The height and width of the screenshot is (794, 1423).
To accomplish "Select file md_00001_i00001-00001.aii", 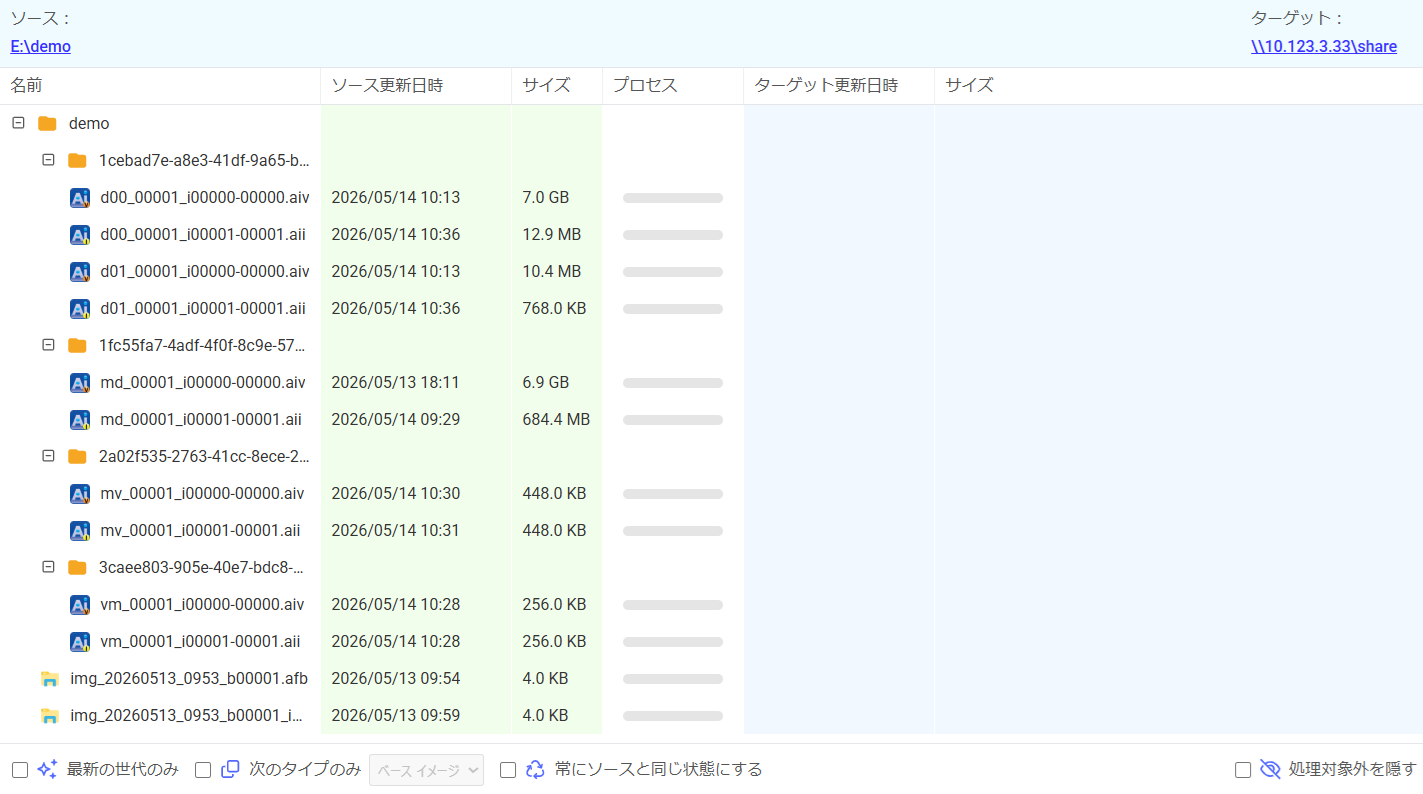I will pos(201,420).
